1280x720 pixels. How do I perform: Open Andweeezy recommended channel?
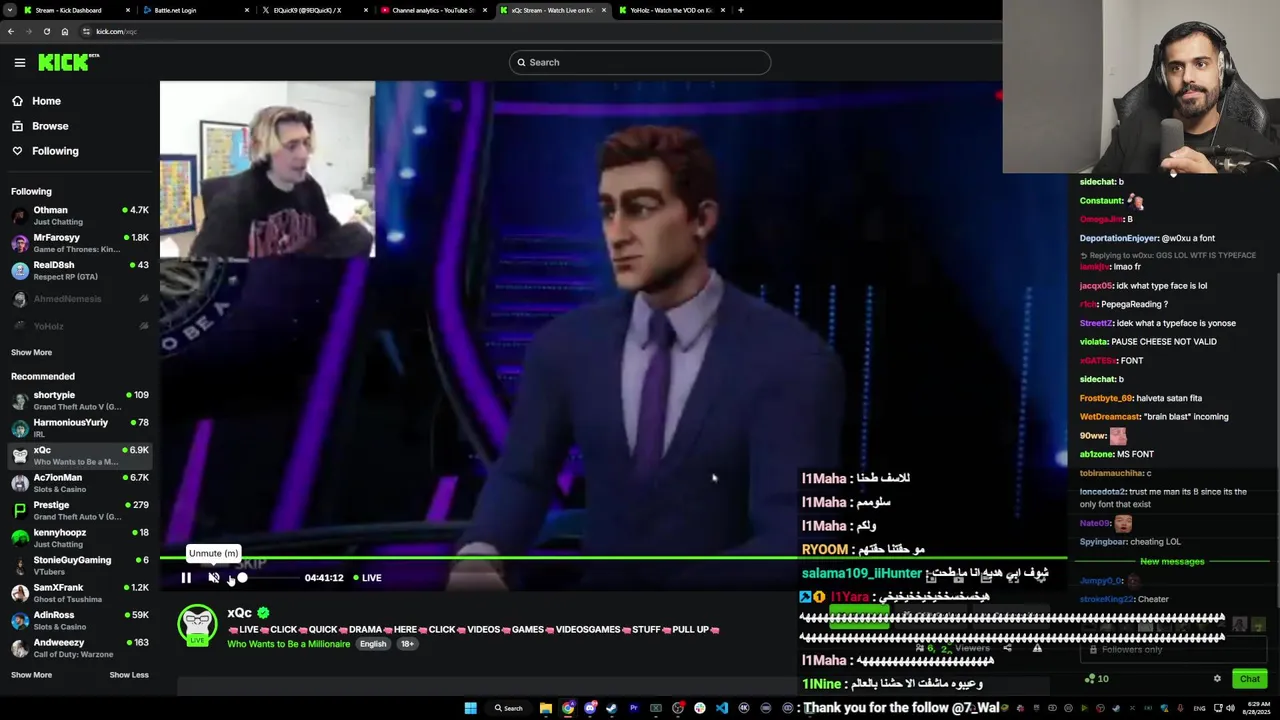click(x=80, y=648)
